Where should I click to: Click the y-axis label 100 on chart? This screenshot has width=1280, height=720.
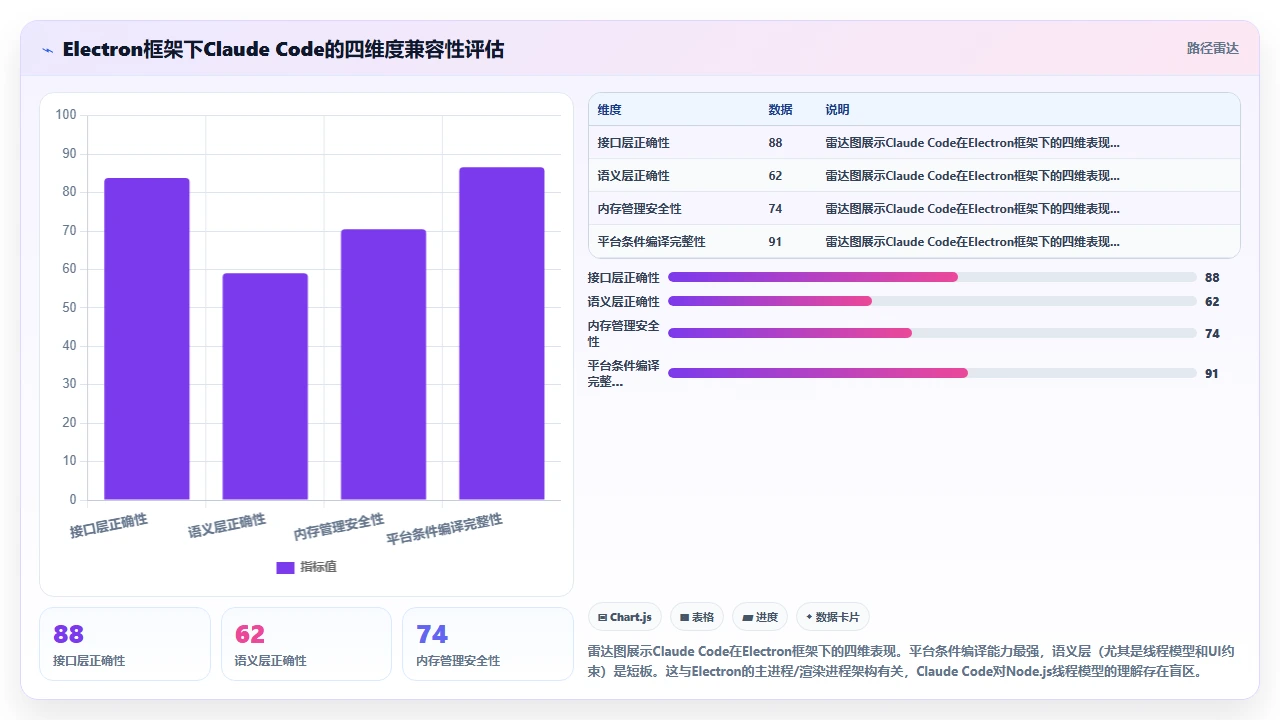pyautogui.click(x=66, y=115)
